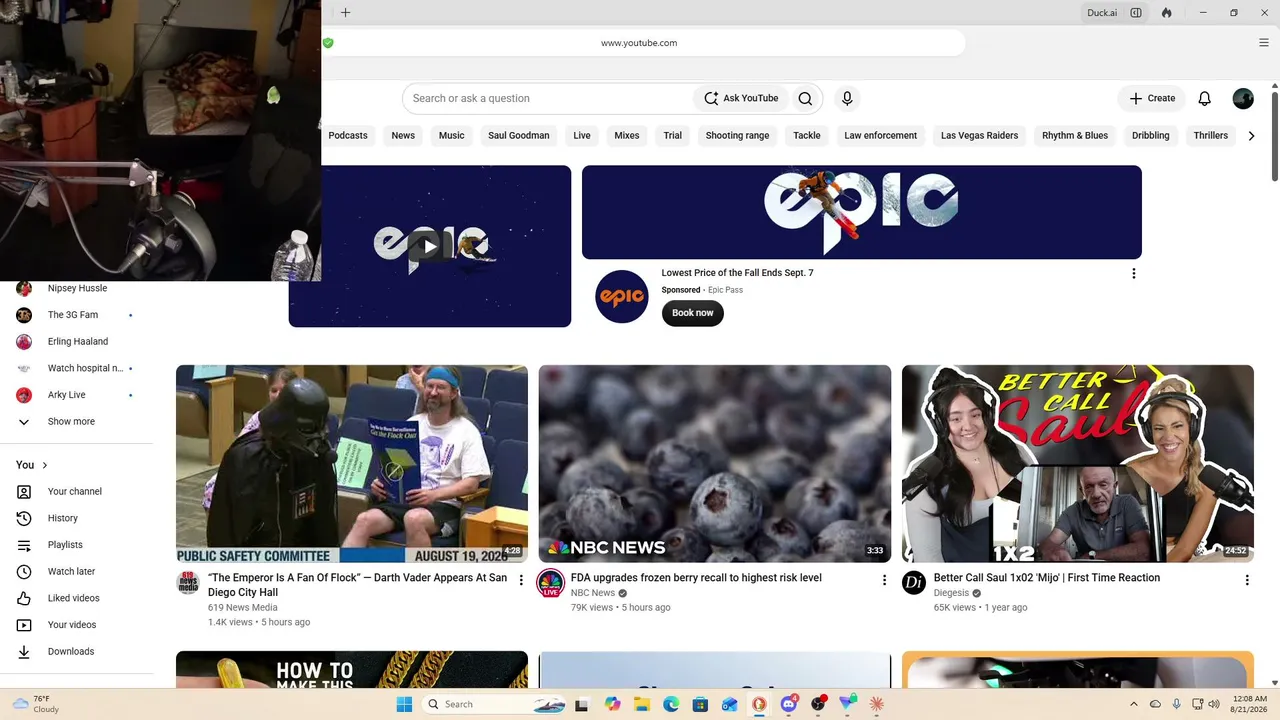Click the DuckDuckGo fire button
Screen dimensions: 1280x720
(x=1166, y=13)
